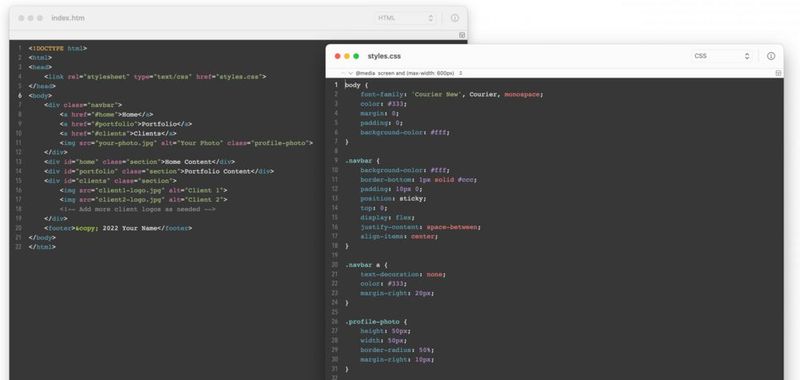Open the HTML syntax dropdown in index.htm window
This screenshot has height=380, width=800.
tap(406, 18)
